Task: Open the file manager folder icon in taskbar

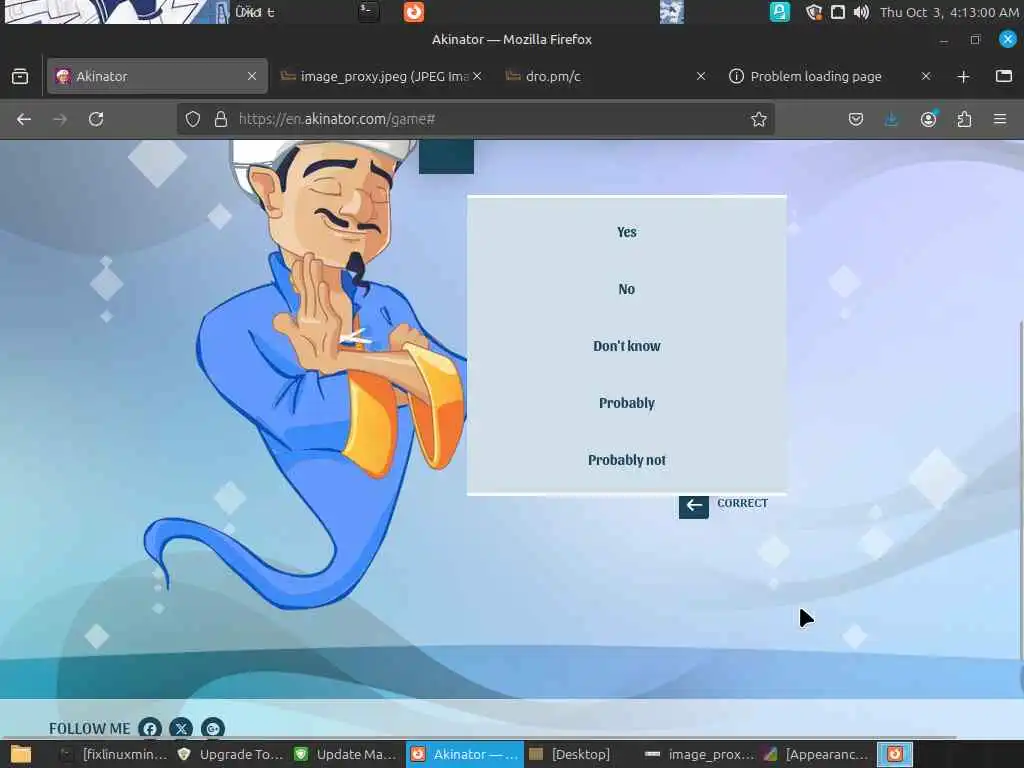Action: [x=20, y=754]
